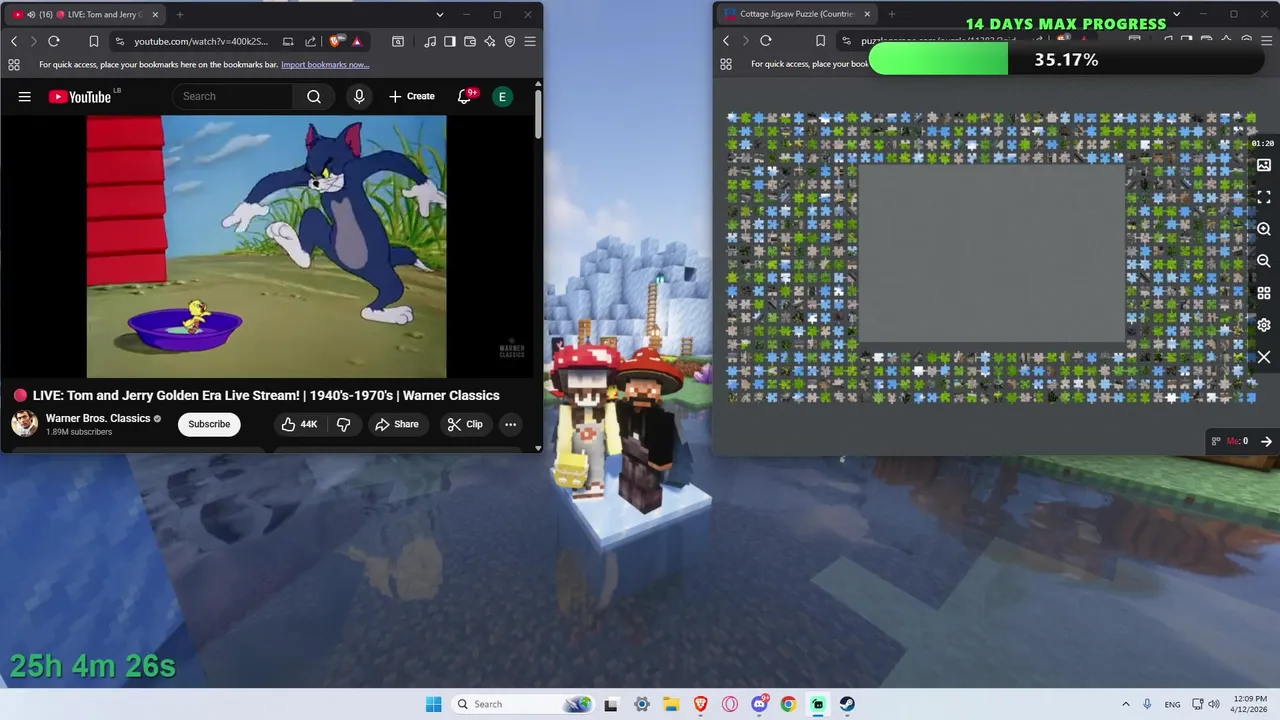Close the Cottage Jigsaw Puzzle tab
Viewport: 1280px width, 720px height.
tap(867, 14)
